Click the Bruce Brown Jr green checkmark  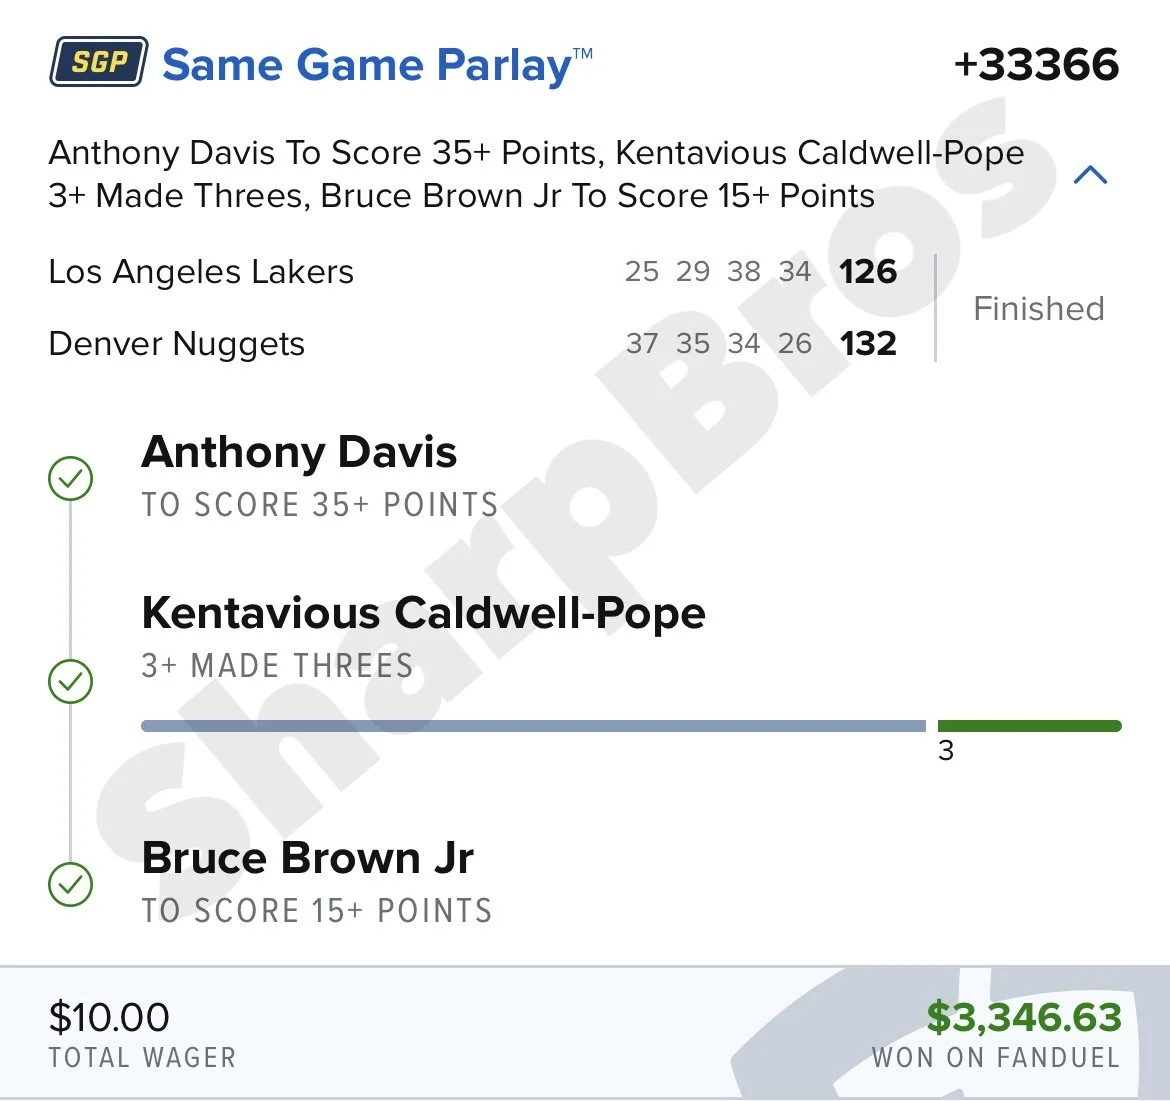point(70,884)
